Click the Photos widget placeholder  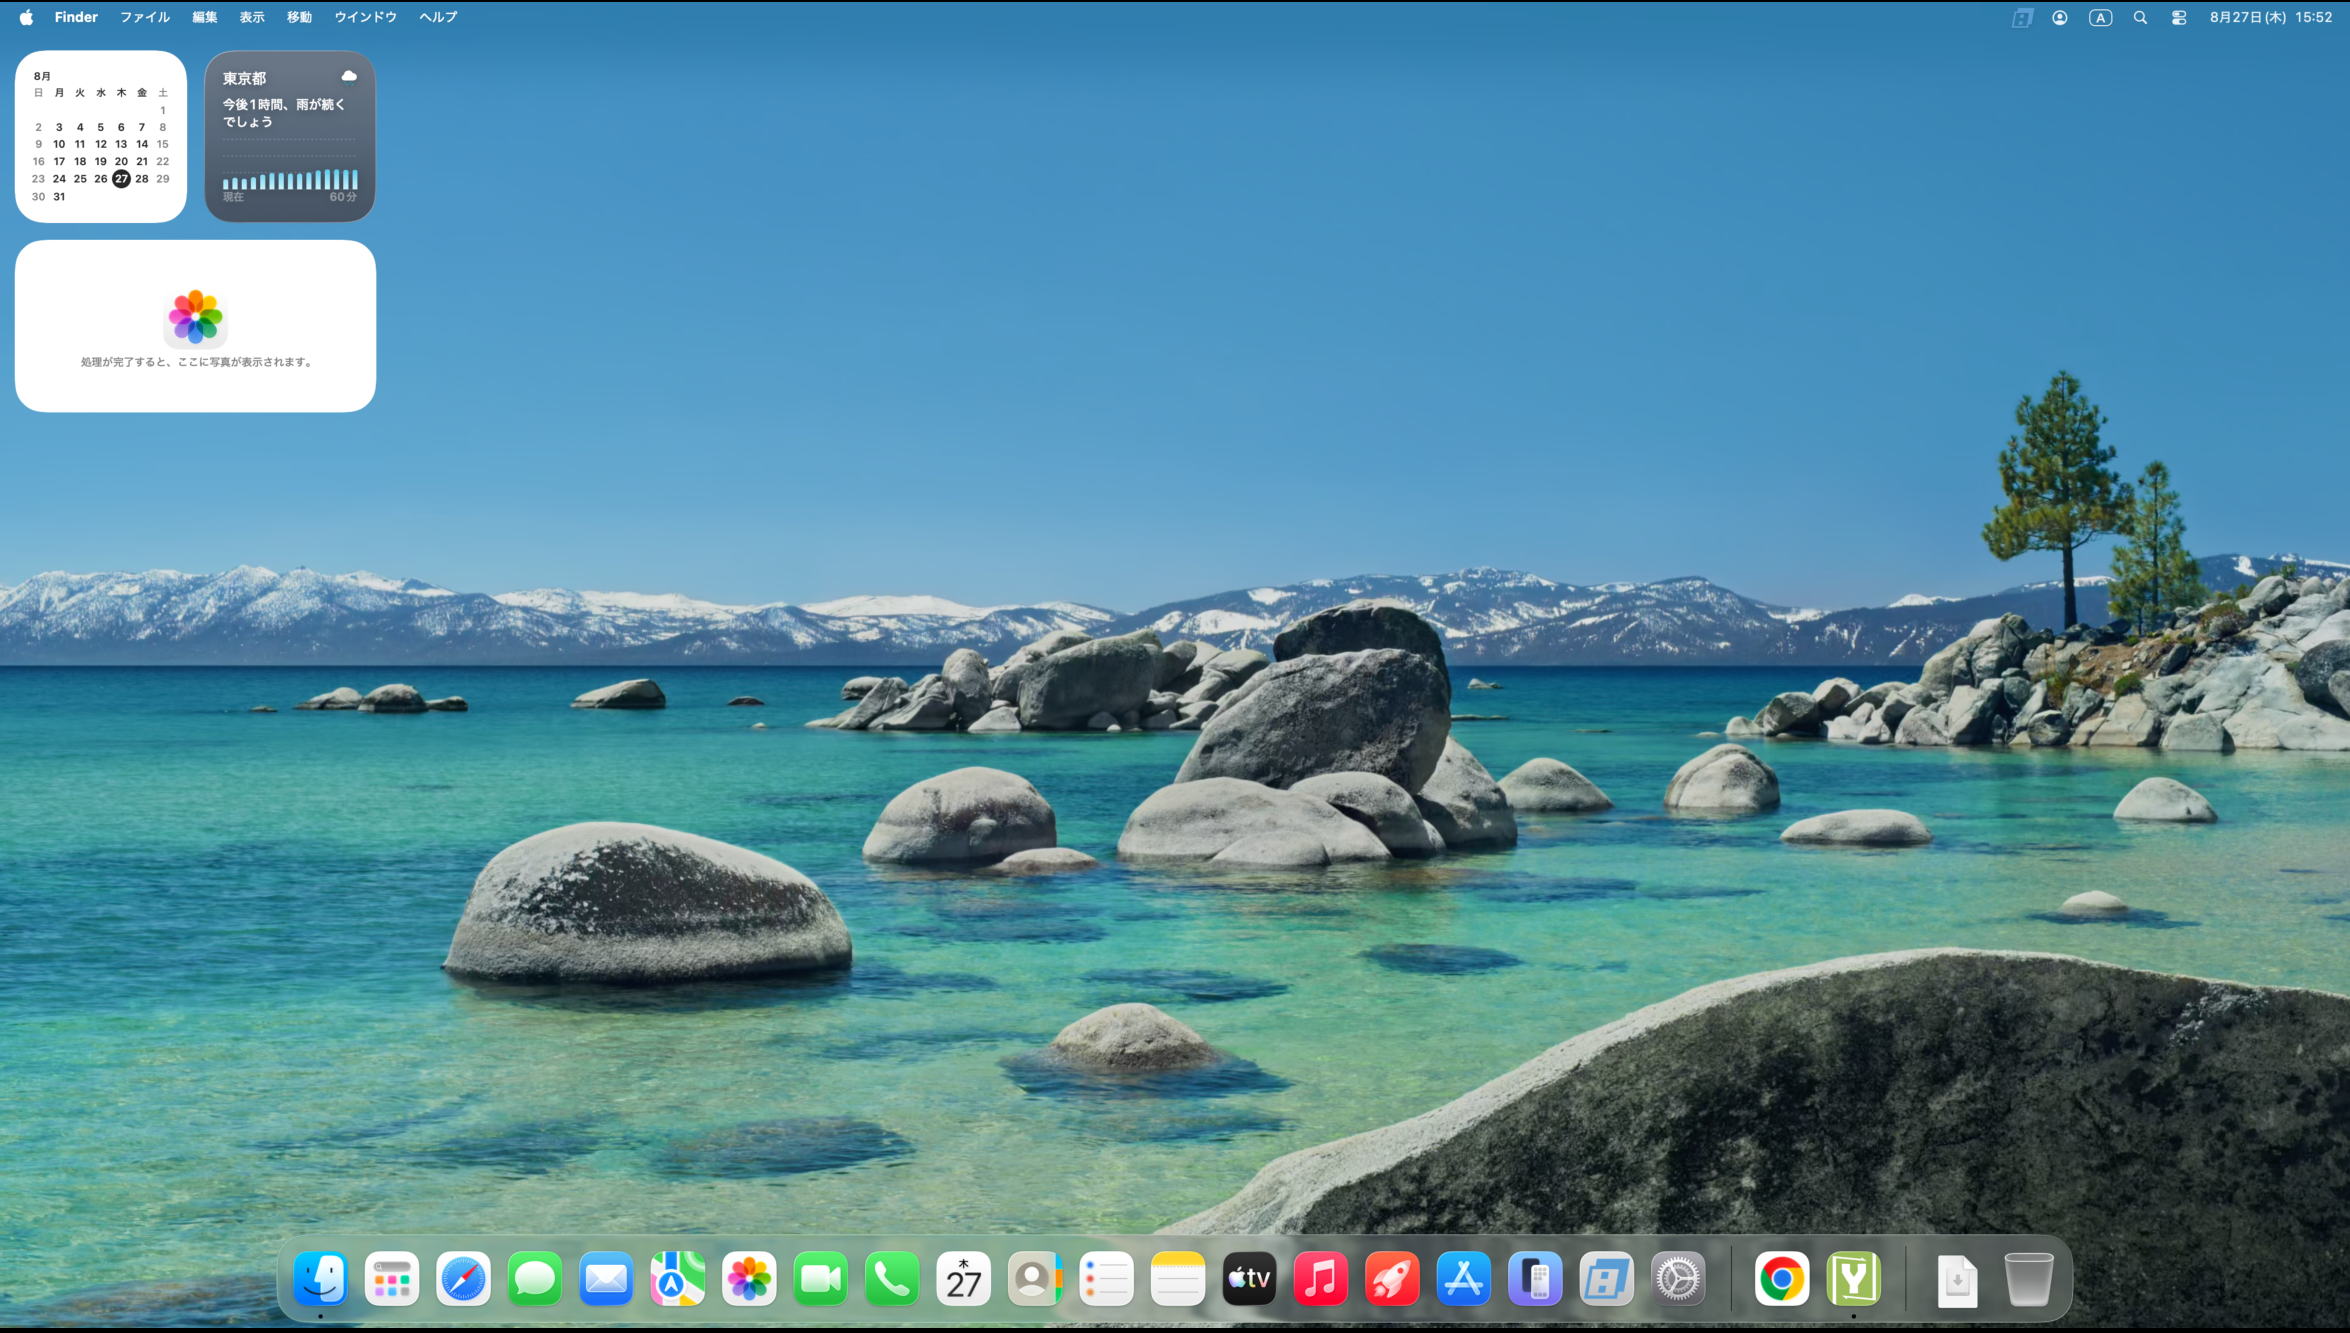(195, 326)
